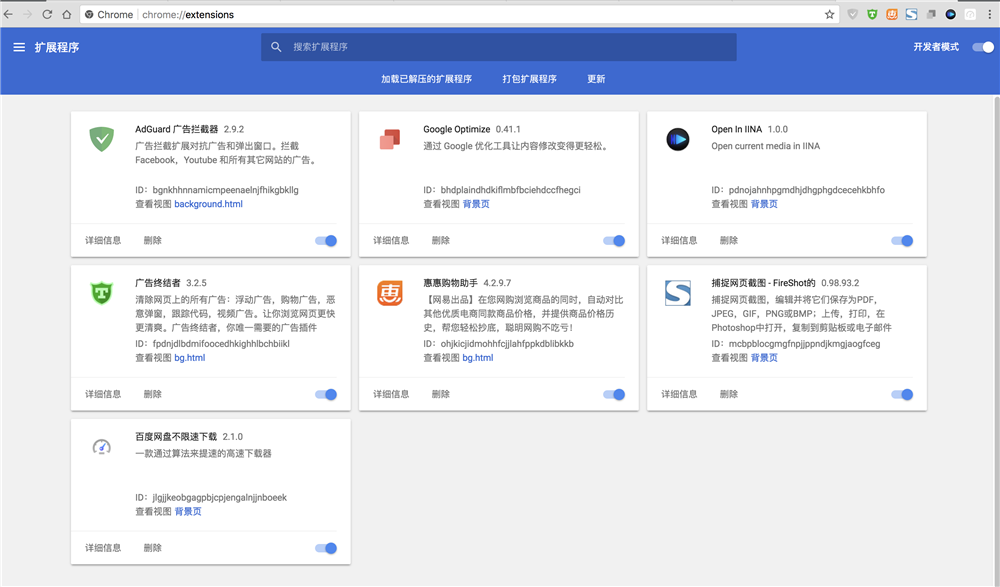1000x587 pixels.
Task: Click 删除 on AdGuard card
Action: pyautogui.click(x=152, y=241)
